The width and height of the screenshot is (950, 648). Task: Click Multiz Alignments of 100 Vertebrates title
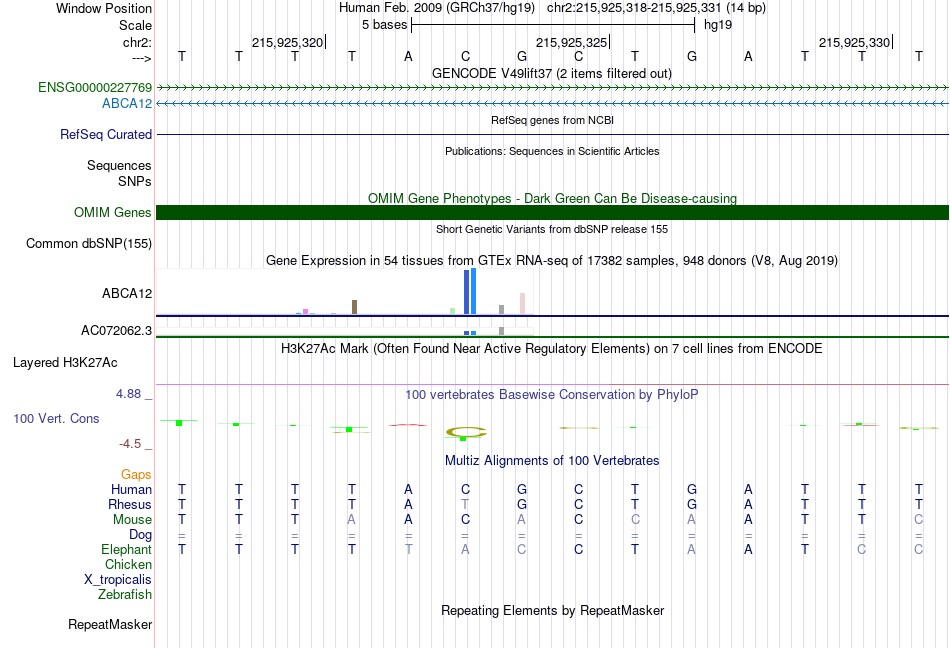pos(552,461)
